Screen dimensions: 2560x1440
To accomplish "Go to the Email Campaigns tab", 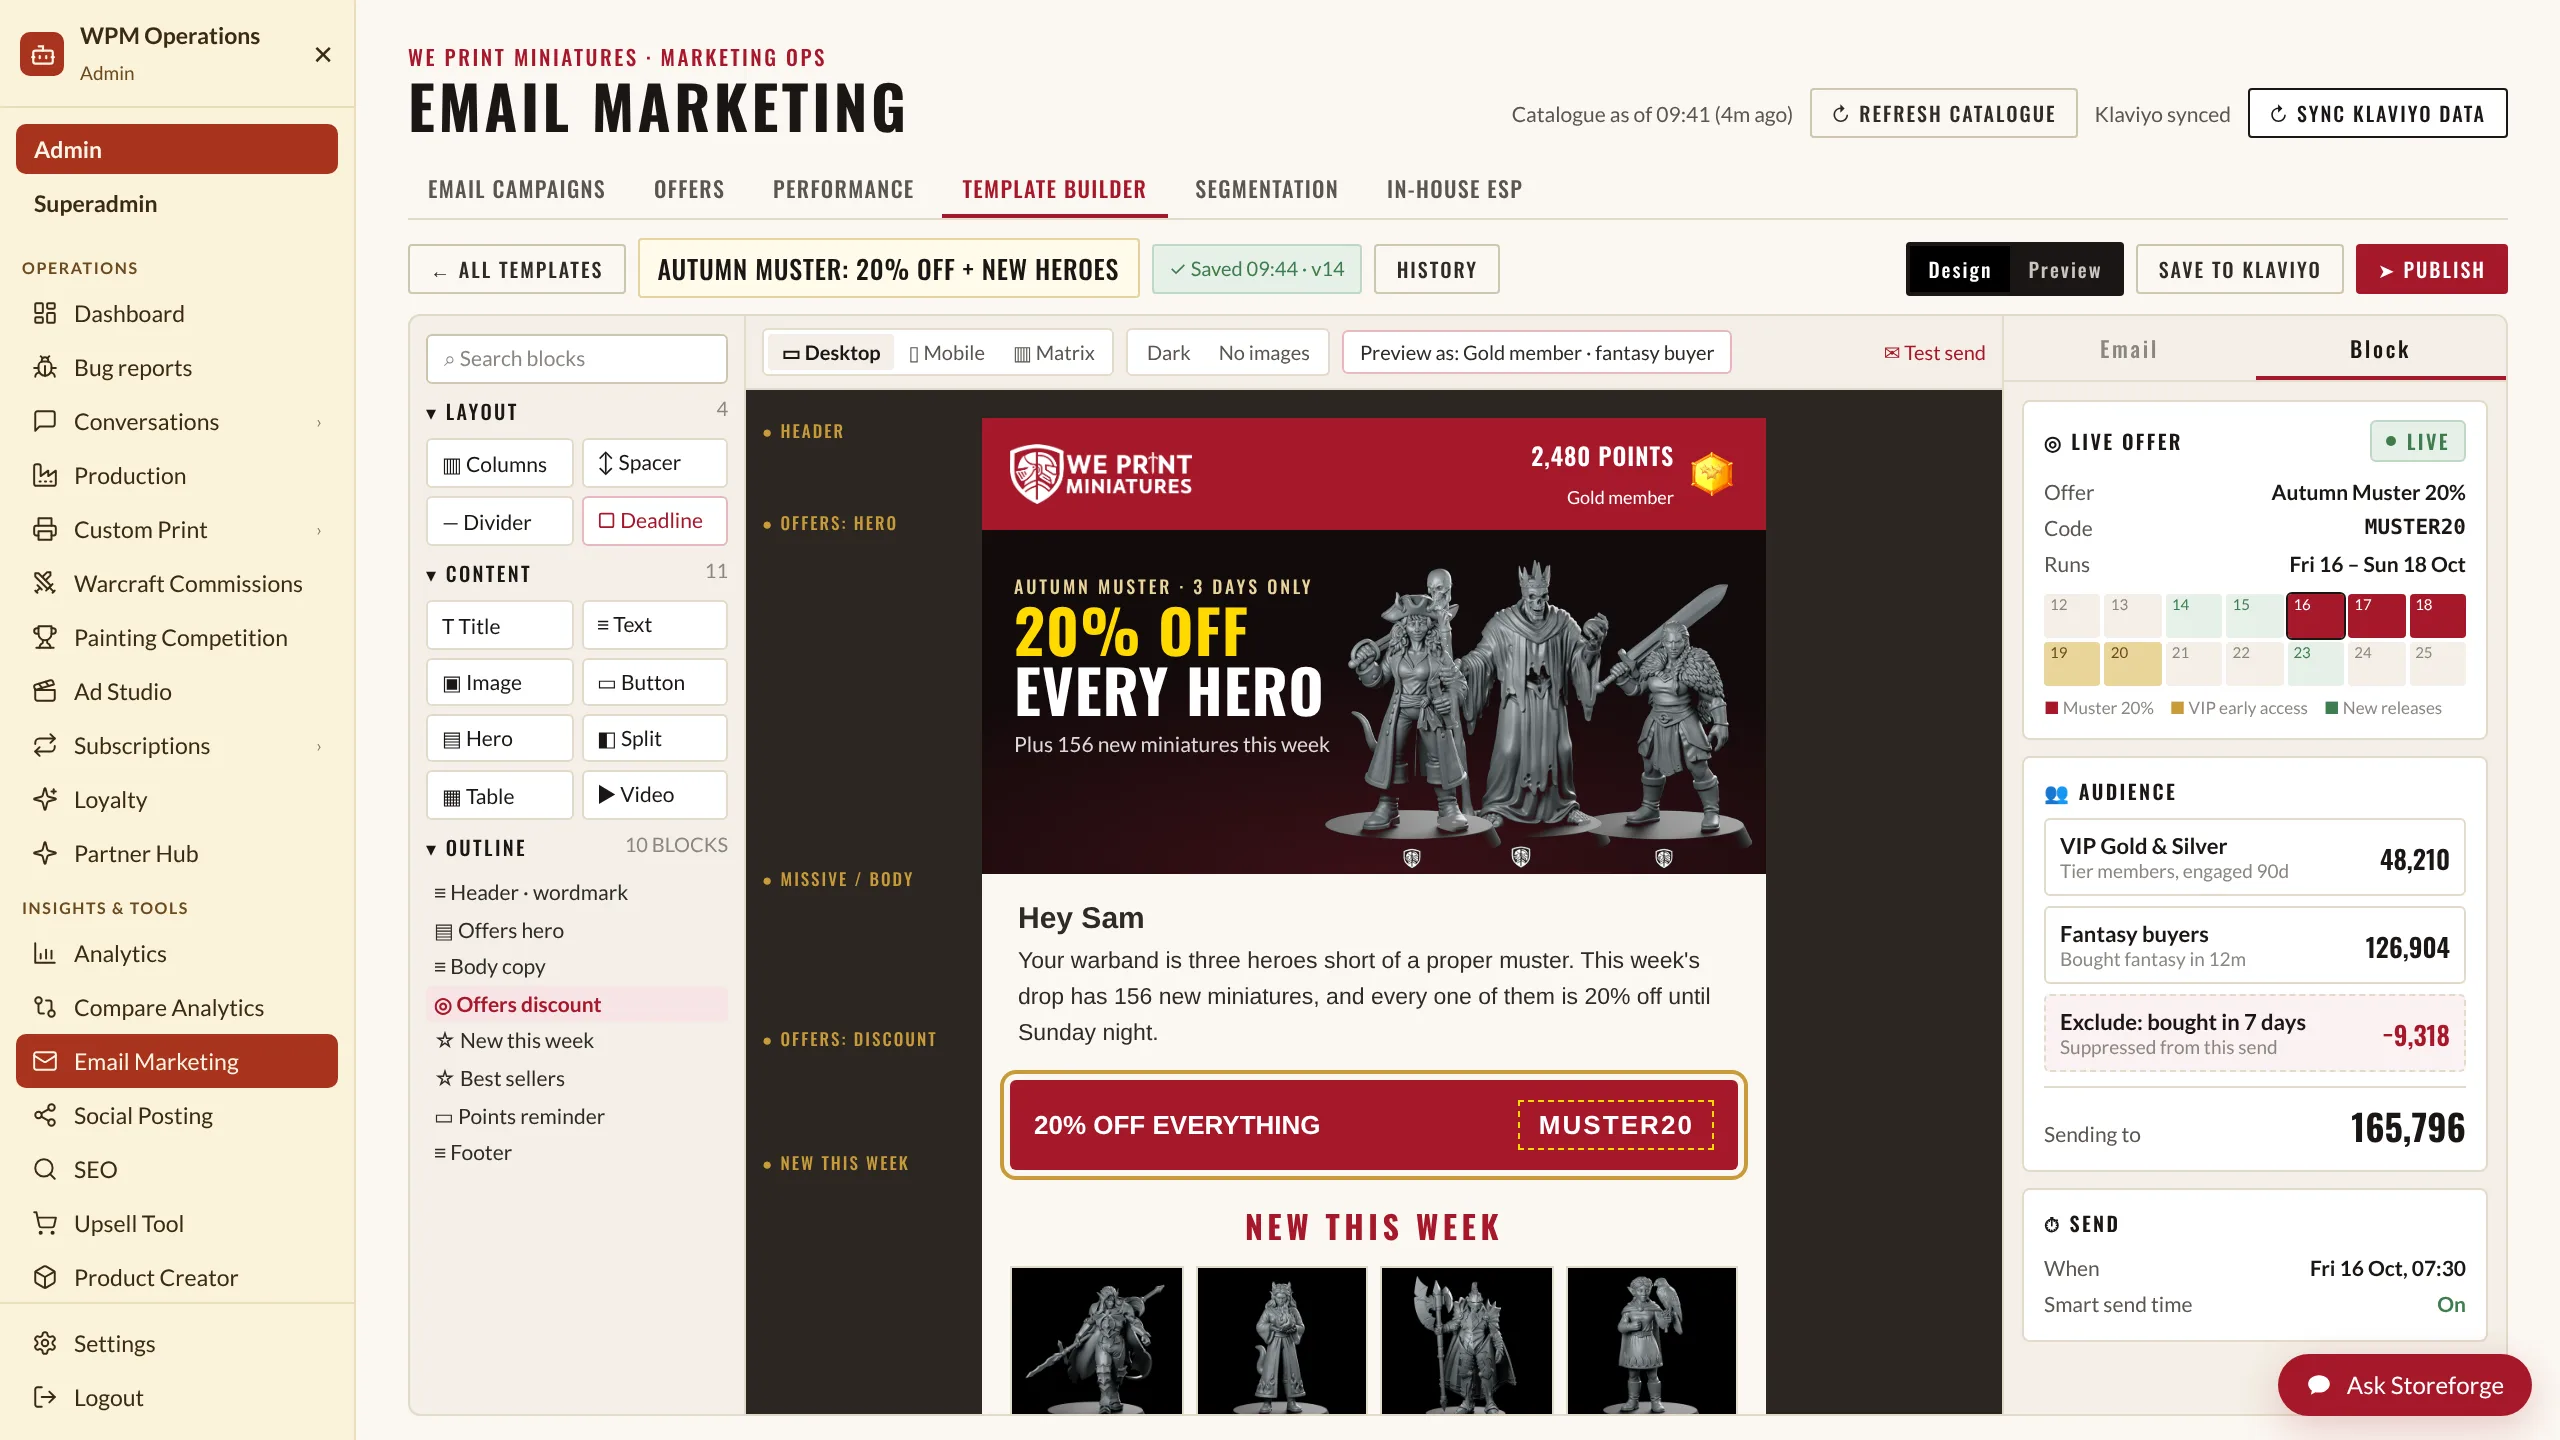I will click(x=516, y=189).
